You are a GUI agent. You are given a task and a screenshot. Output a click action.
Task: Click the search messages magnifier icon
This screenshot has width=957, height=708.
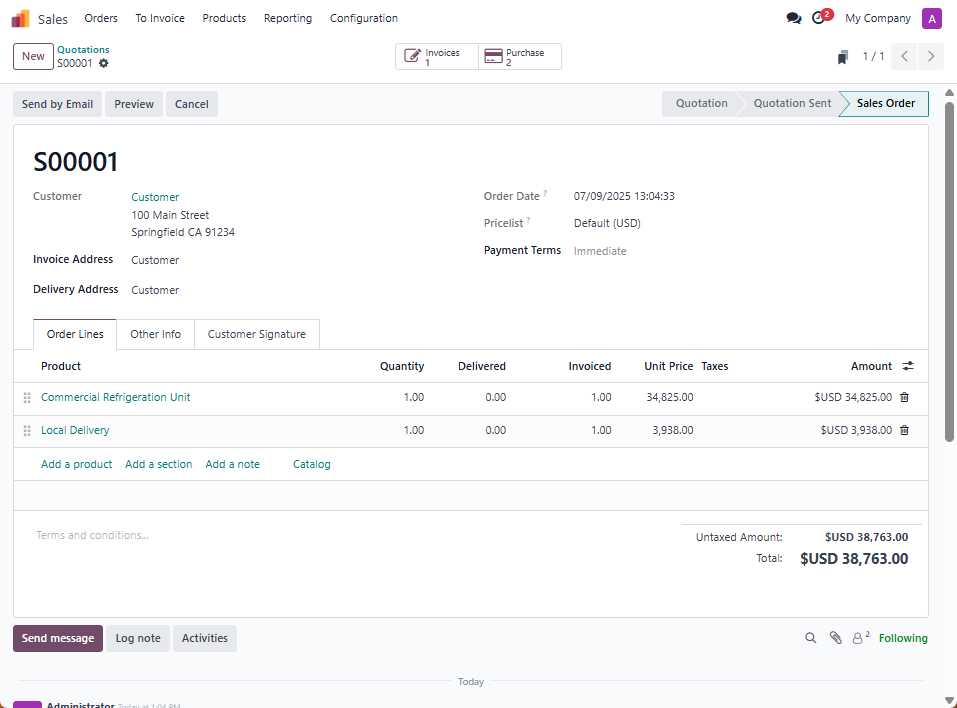click(x=811, y=638)
